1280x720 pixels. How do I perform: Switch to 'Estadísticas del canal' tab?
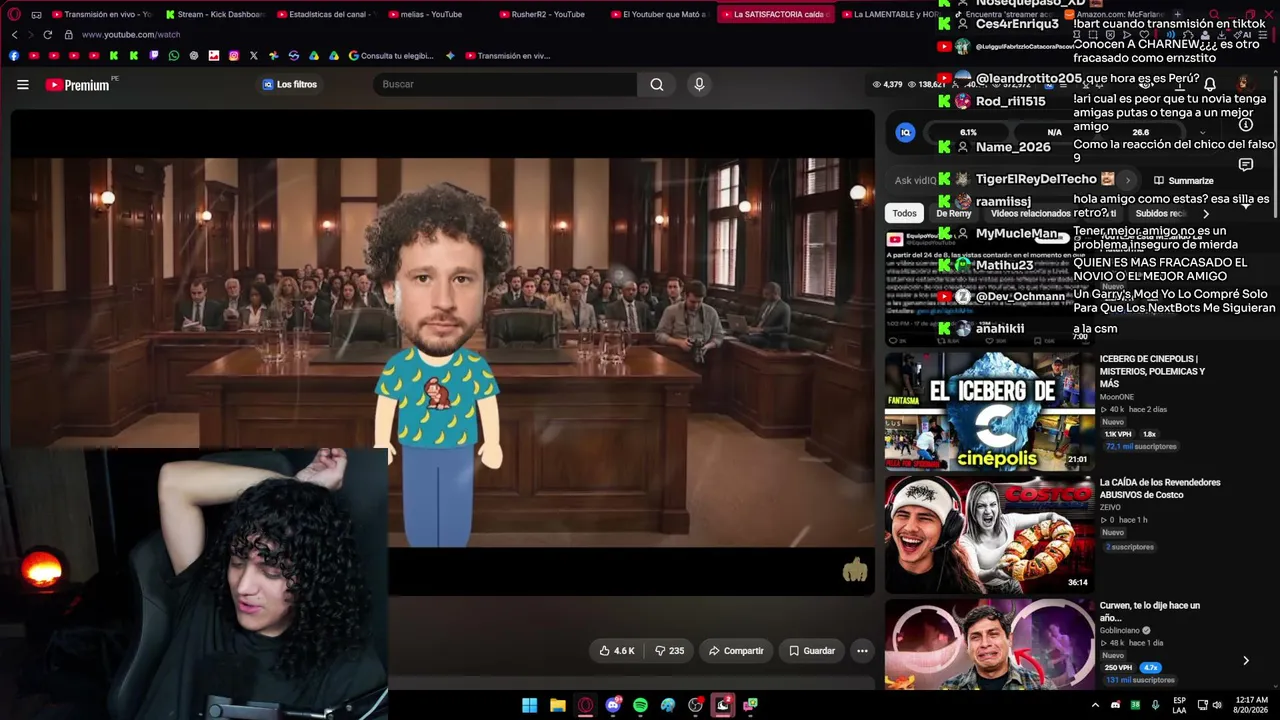pos(325,14)
